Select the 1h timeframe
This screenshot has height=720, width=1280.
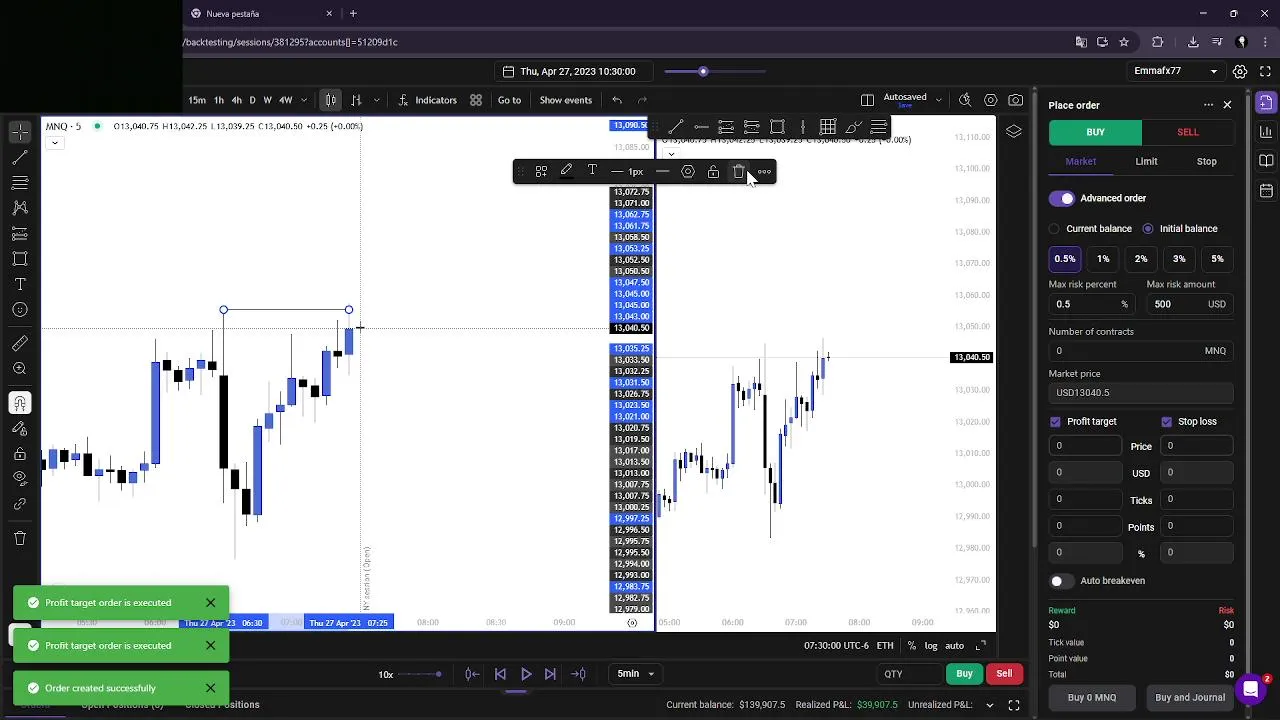tap(218, 100)
